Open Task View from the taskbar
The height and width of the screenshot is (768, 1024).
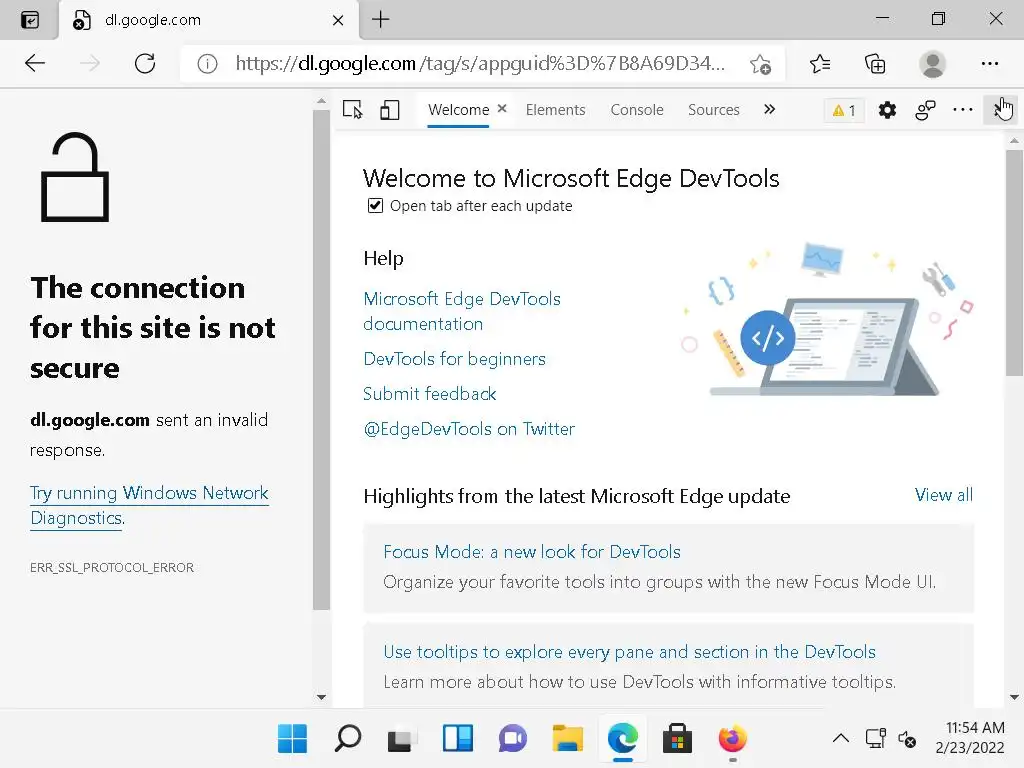tap(402, 739)
